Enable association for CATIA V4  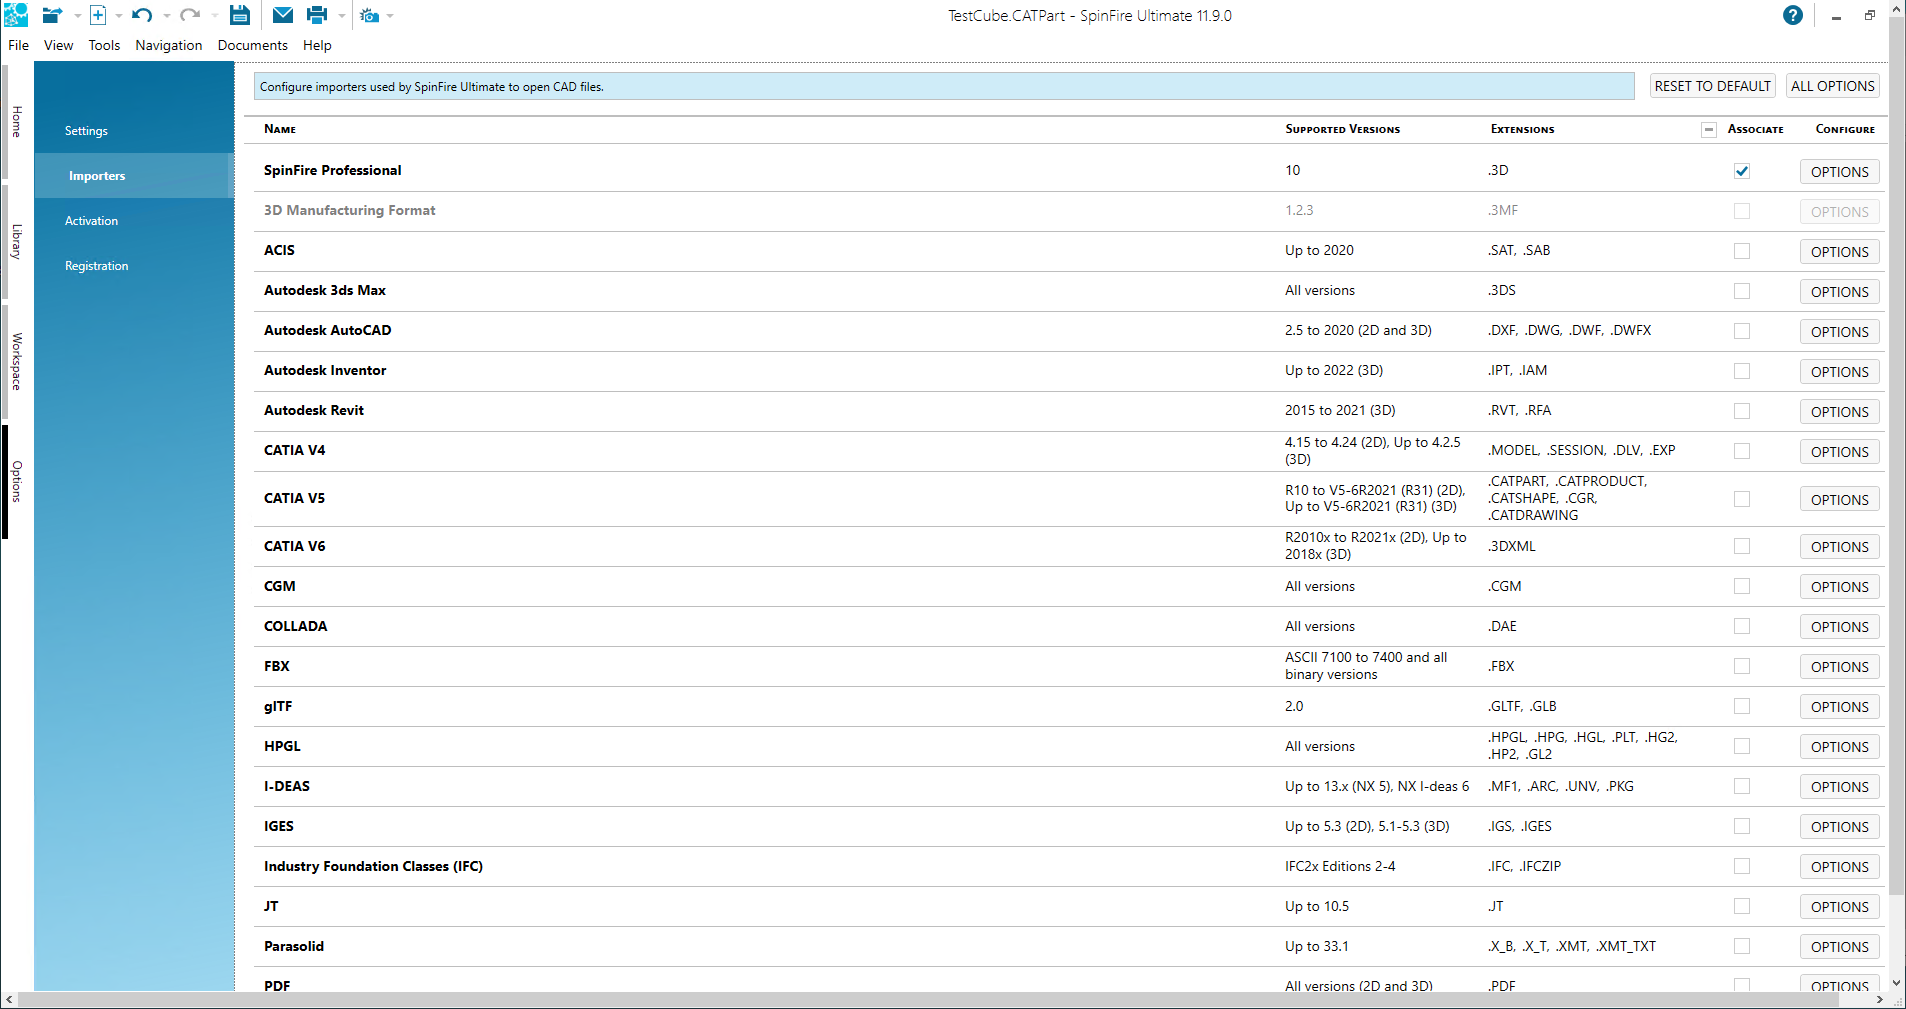1742,451
